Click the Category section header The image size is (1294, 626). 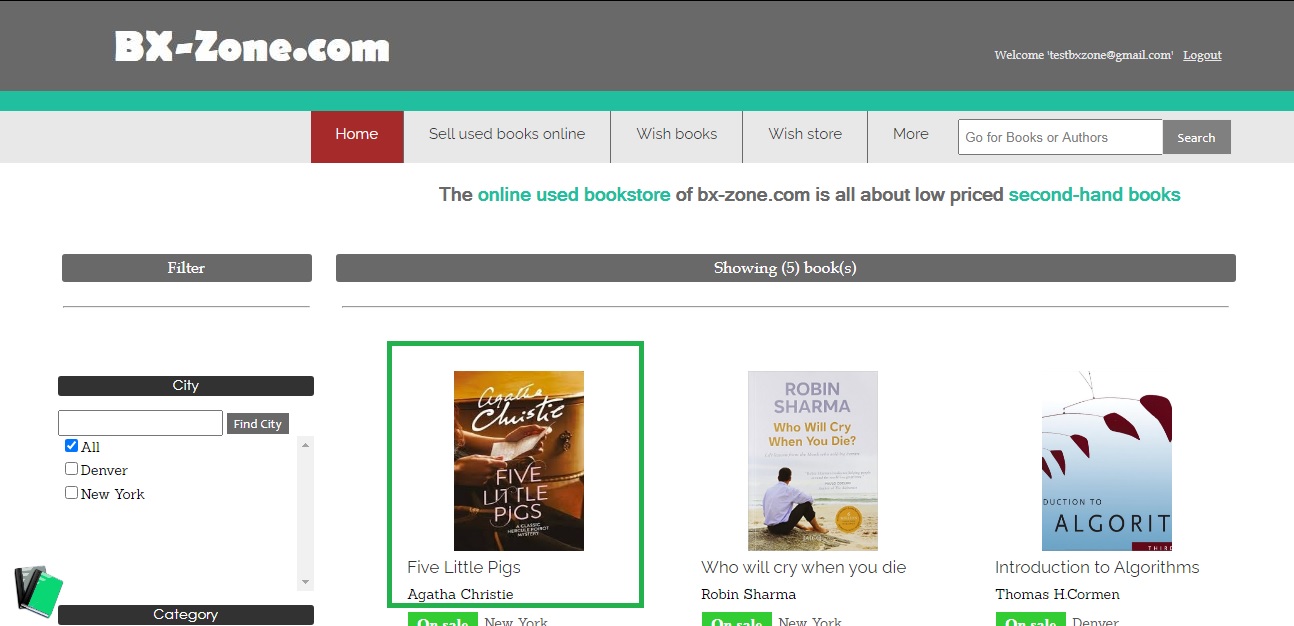coord(186,615)
